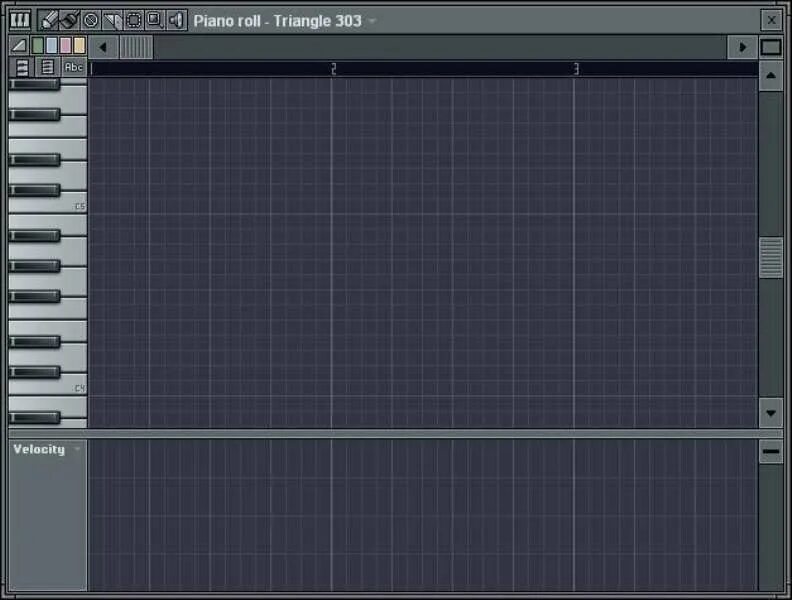
Task: Select the Zoom tool
Action: (x=155, y=20)
